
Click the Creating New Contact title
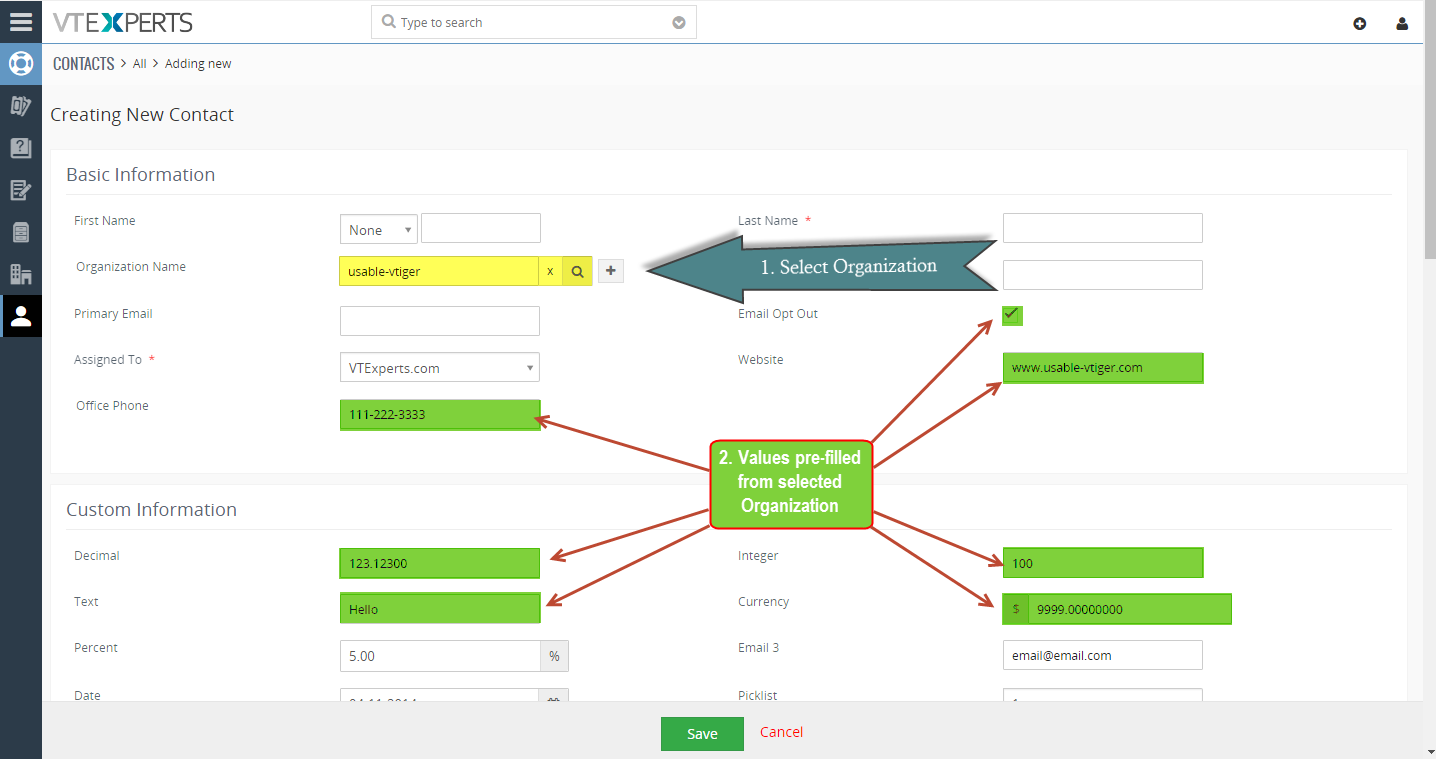pyautogui.click(x=142, y=115)
